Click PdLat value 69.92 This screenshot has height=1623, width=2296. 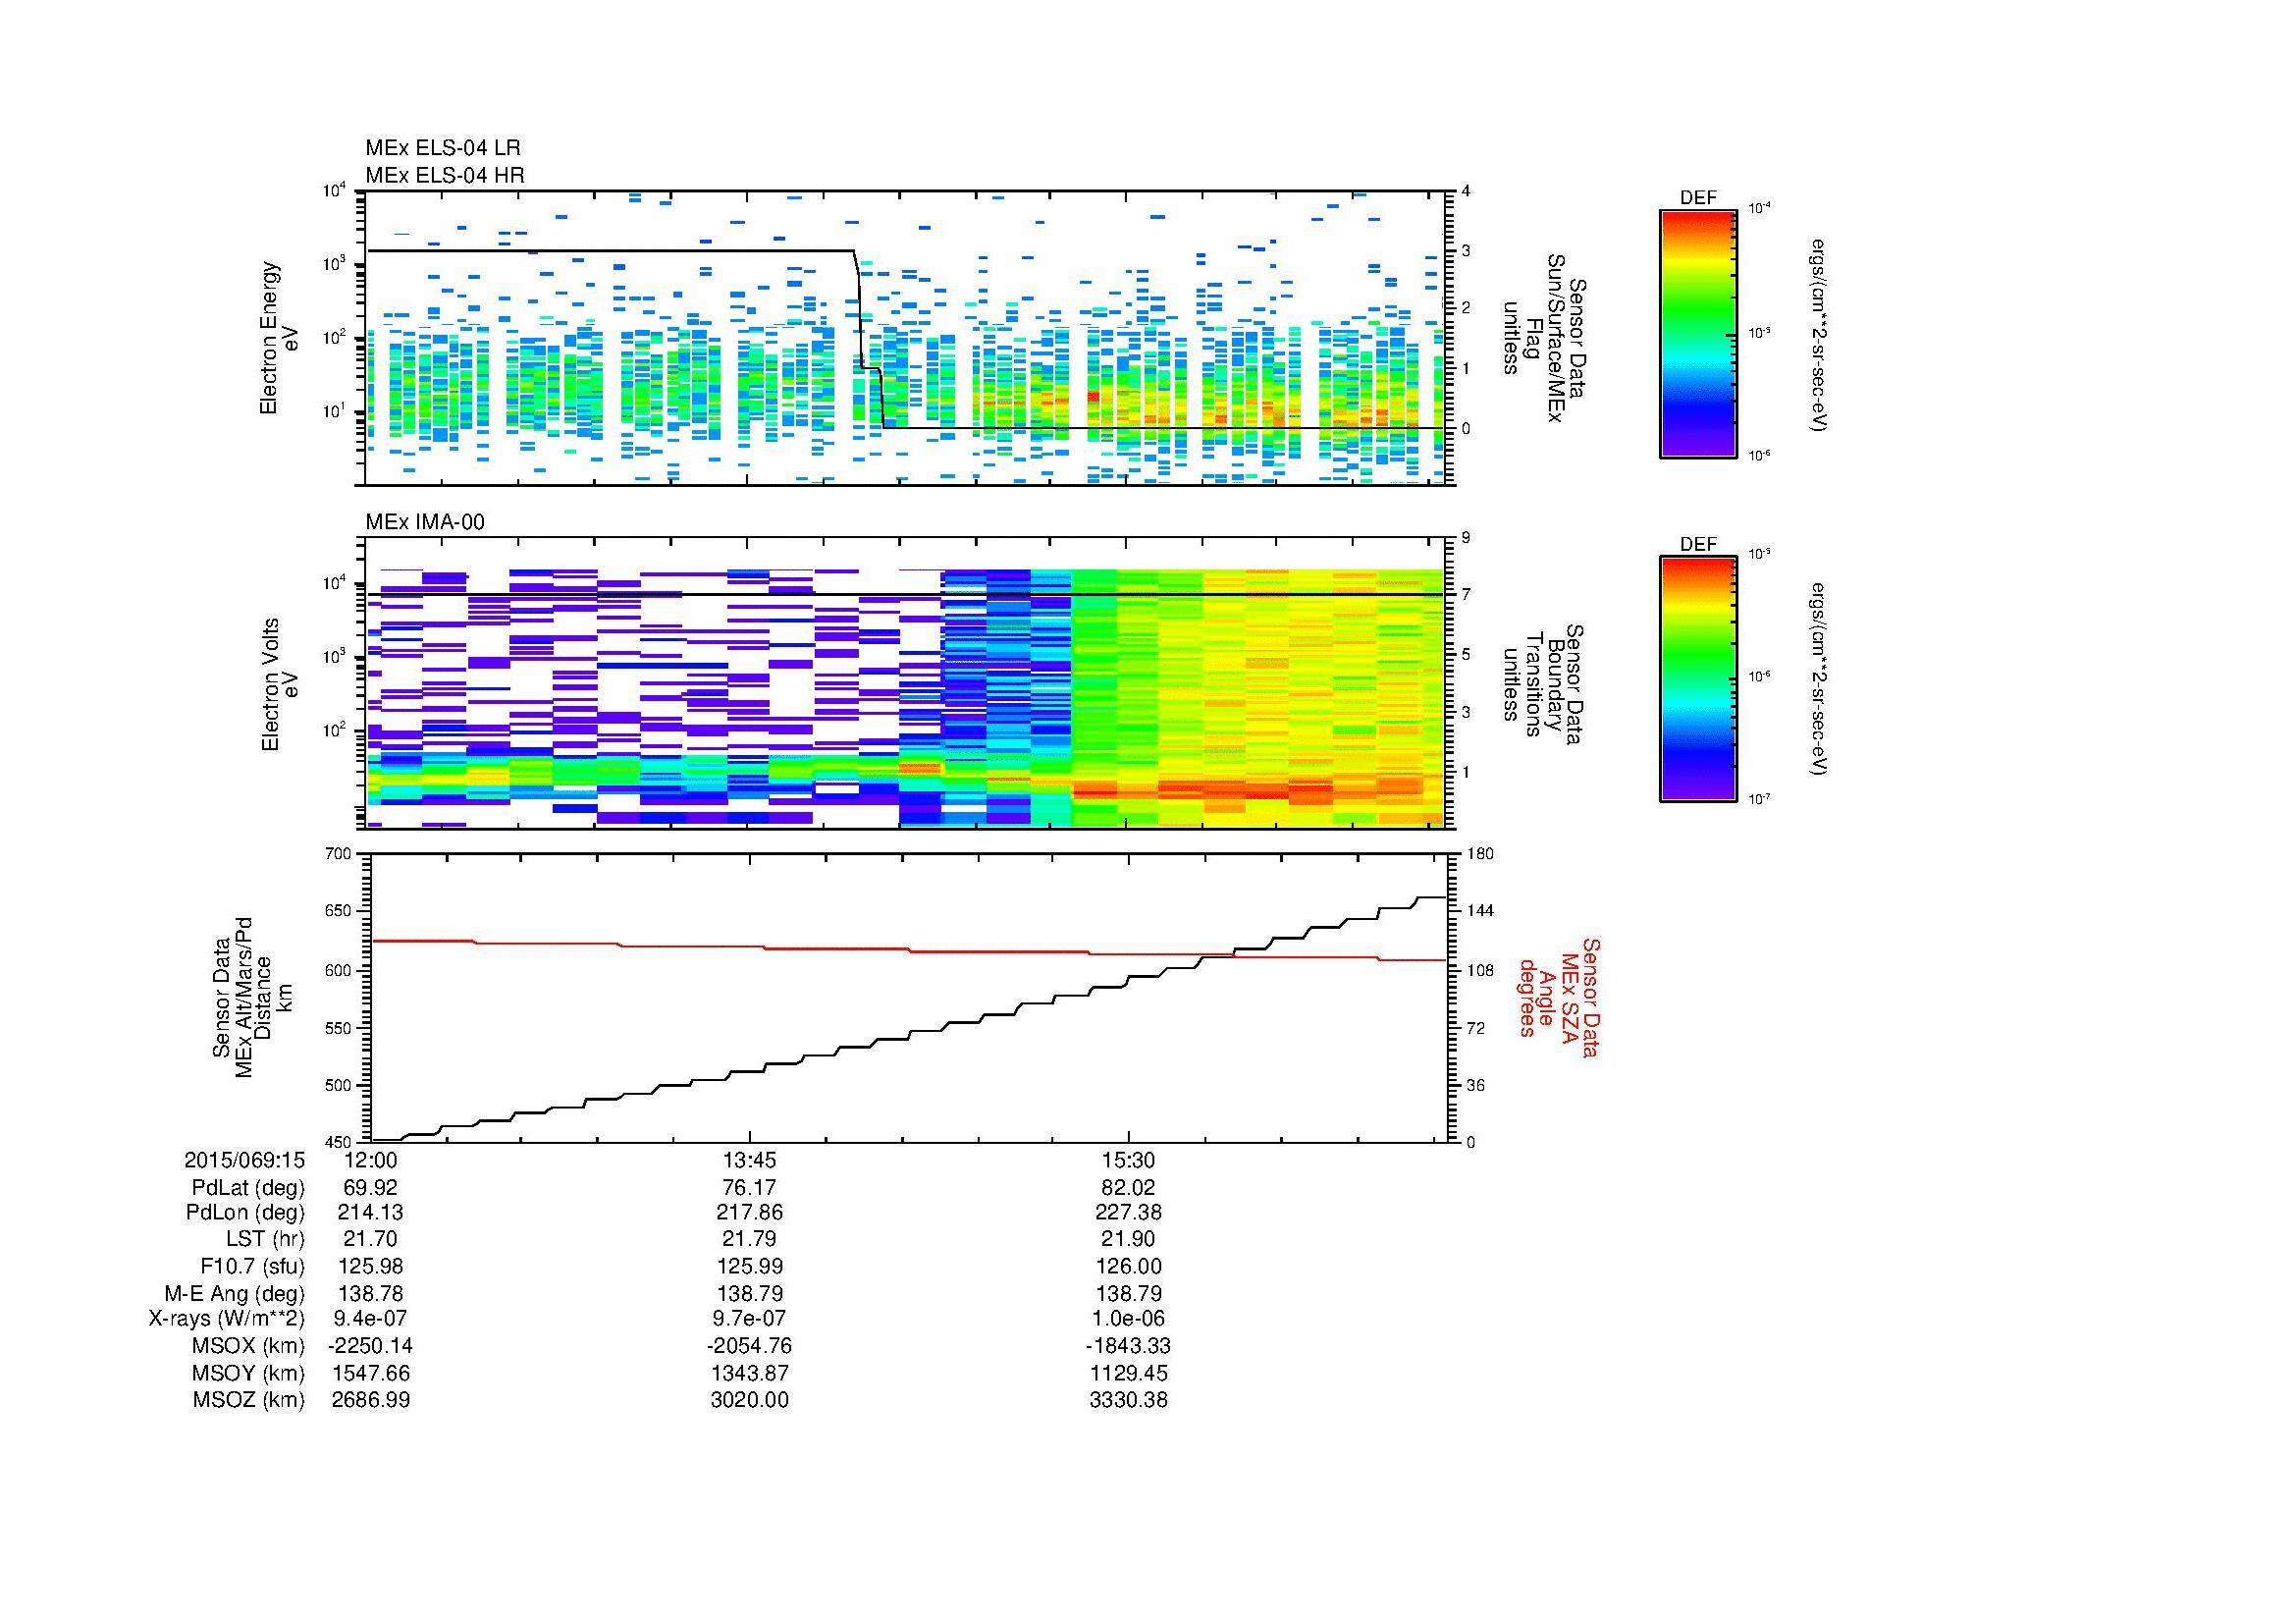click(370, 1188)
